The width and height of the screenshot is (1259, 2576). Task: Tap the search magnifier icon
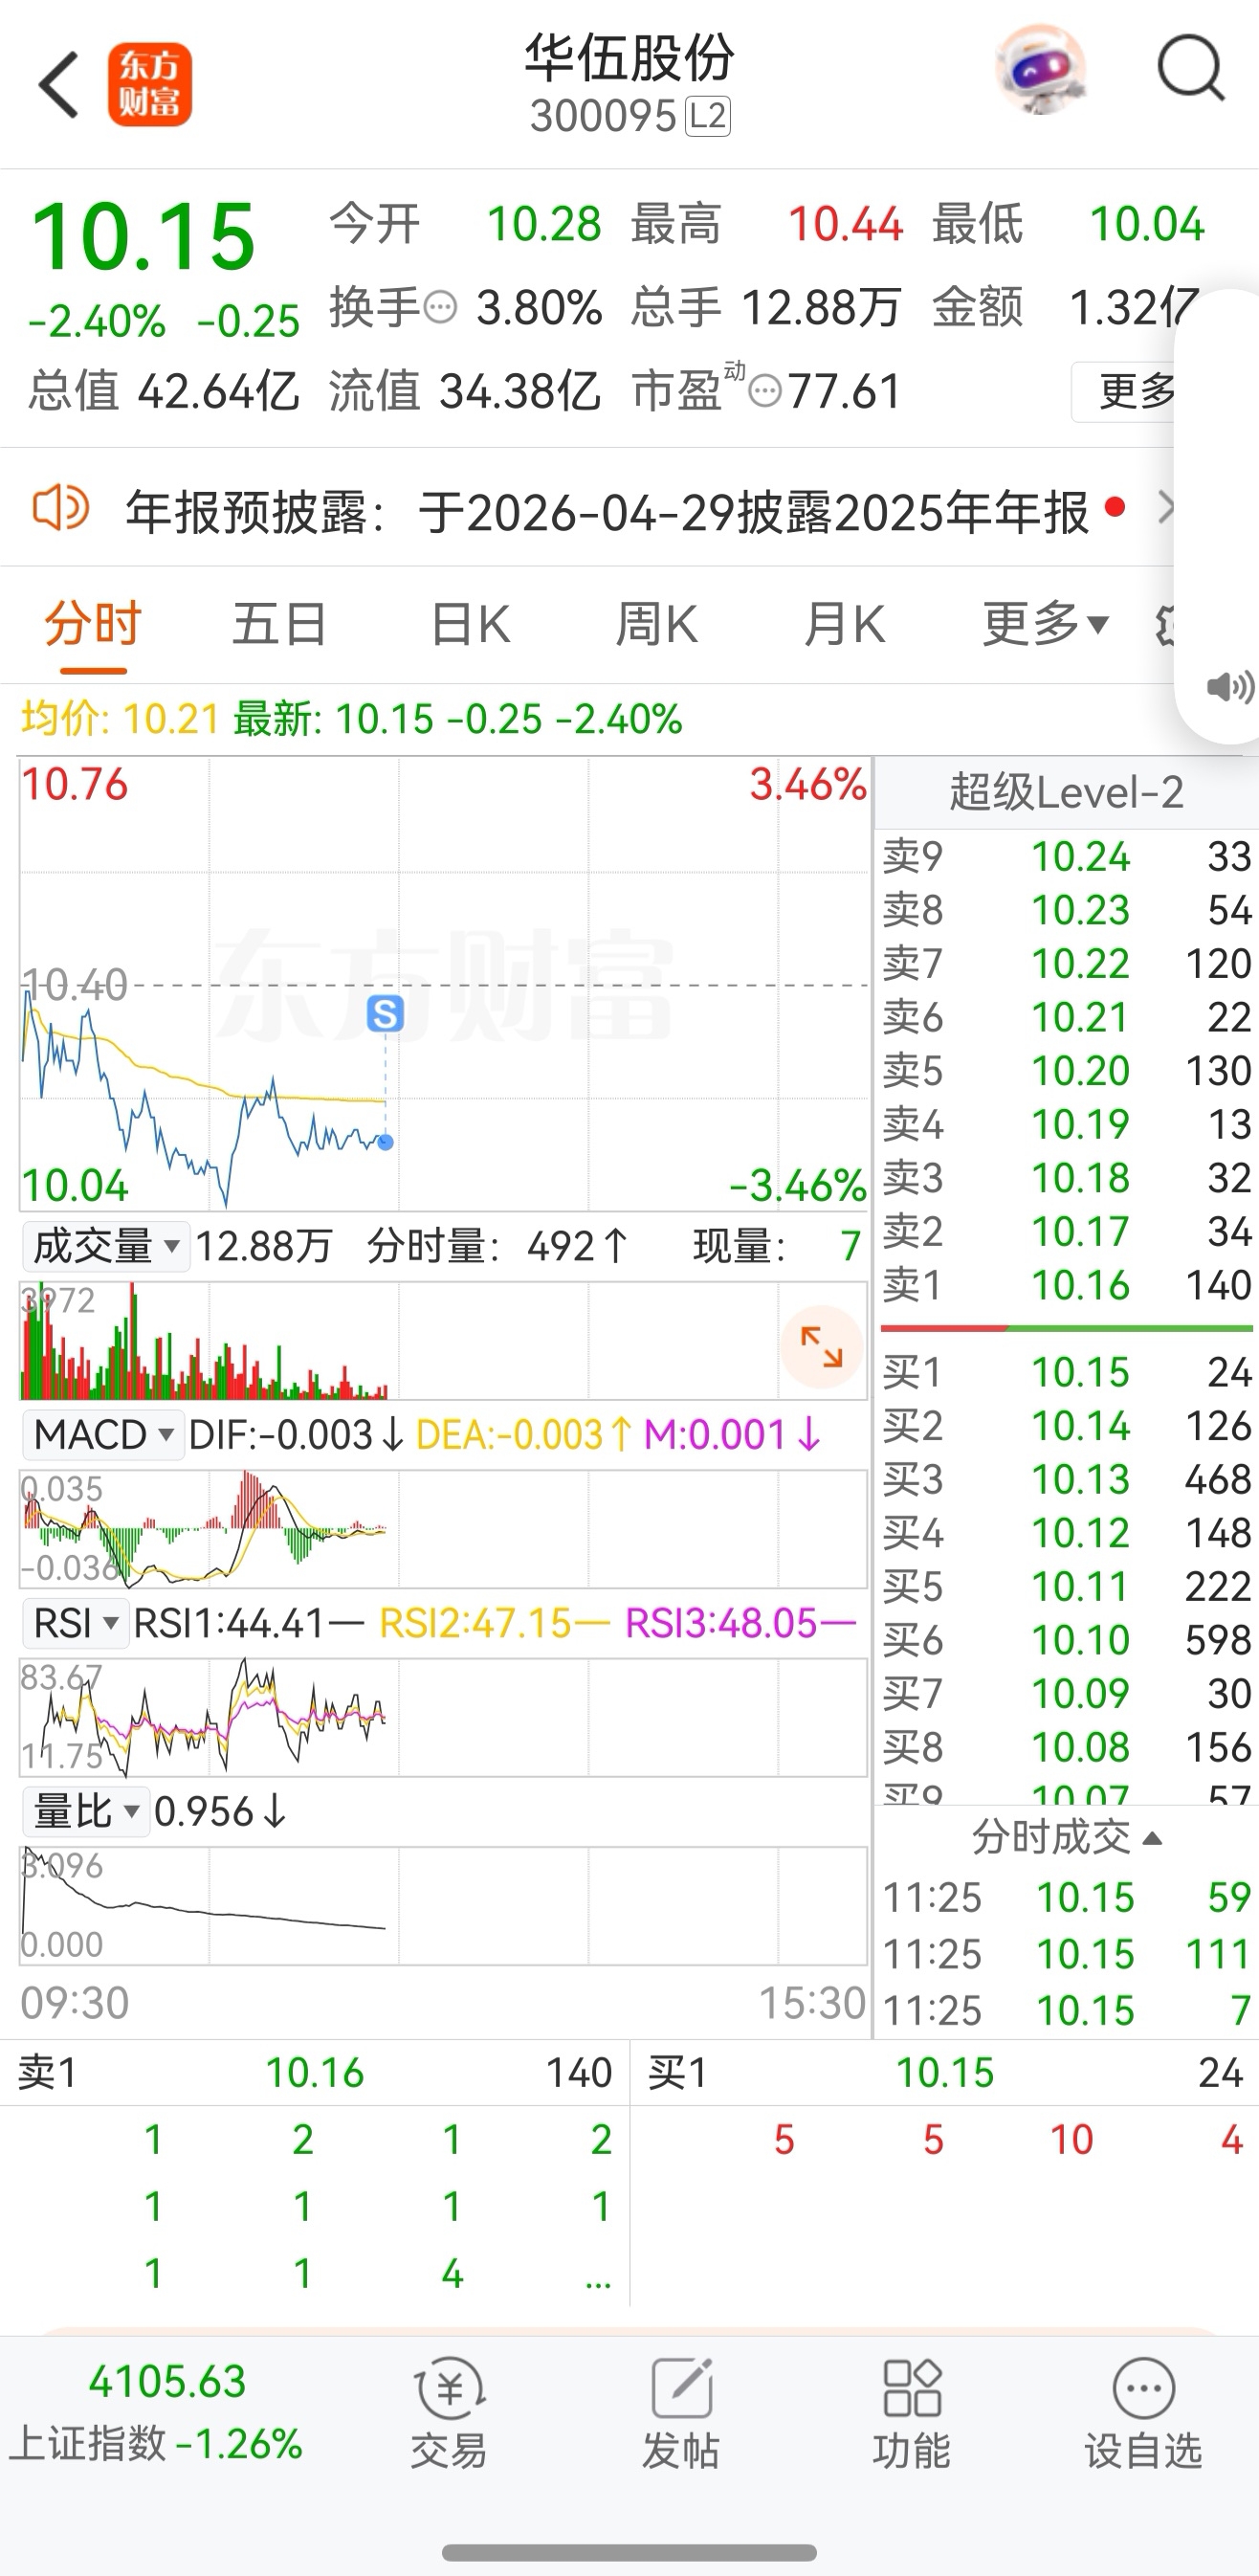point(1191,68)
